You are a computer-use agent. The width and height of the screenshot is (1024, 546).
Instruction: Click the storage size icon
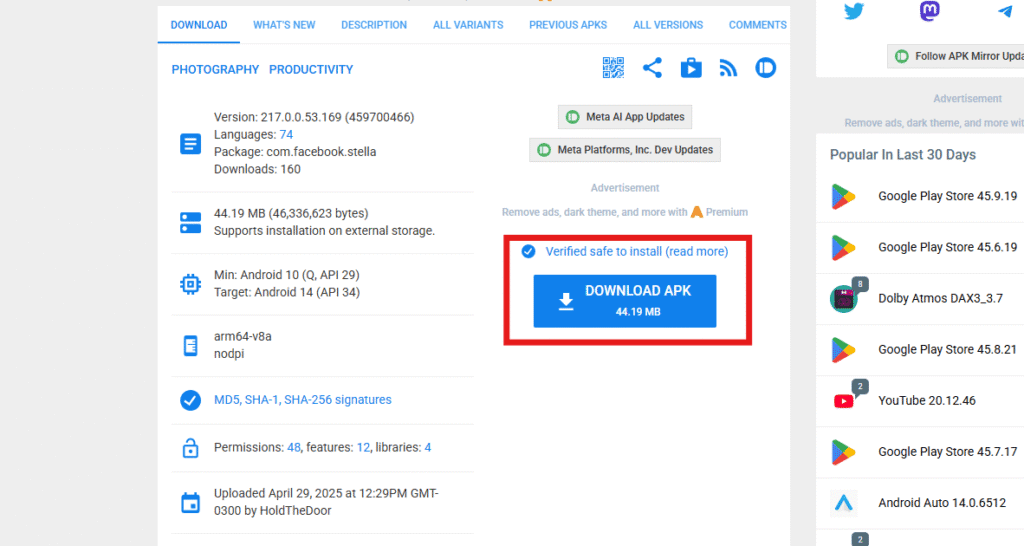pyautogui.click(x=190, y=222)
